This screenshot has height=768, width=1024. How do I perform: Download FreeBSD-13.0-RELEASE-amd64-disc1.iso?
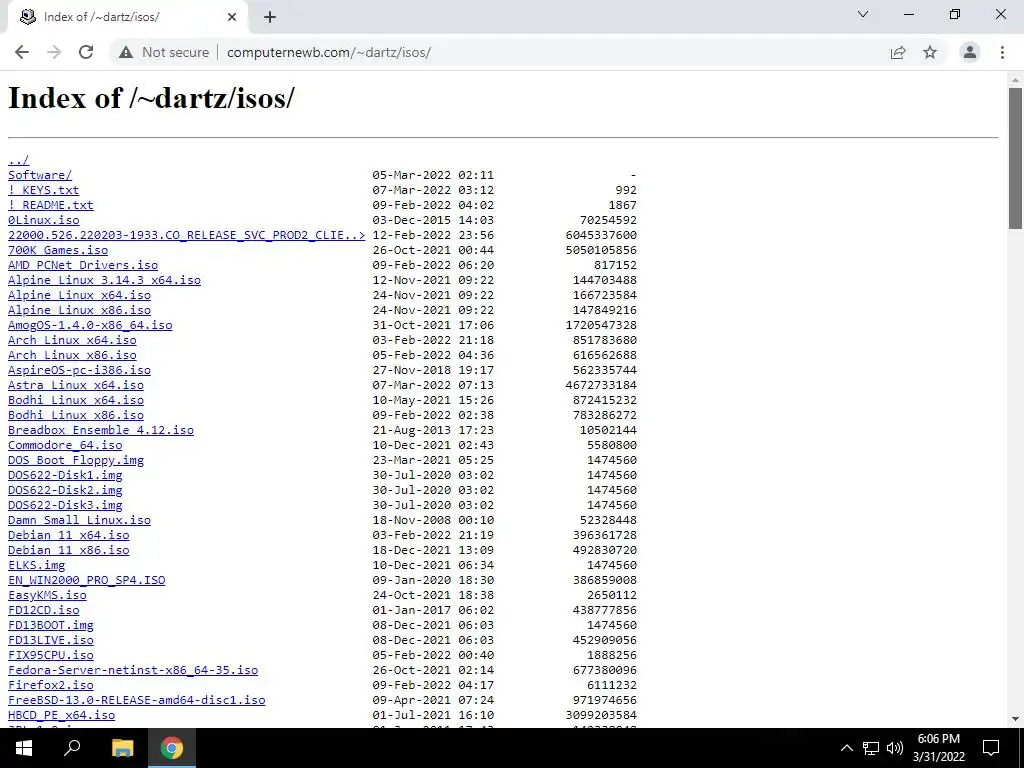(136, 701)
